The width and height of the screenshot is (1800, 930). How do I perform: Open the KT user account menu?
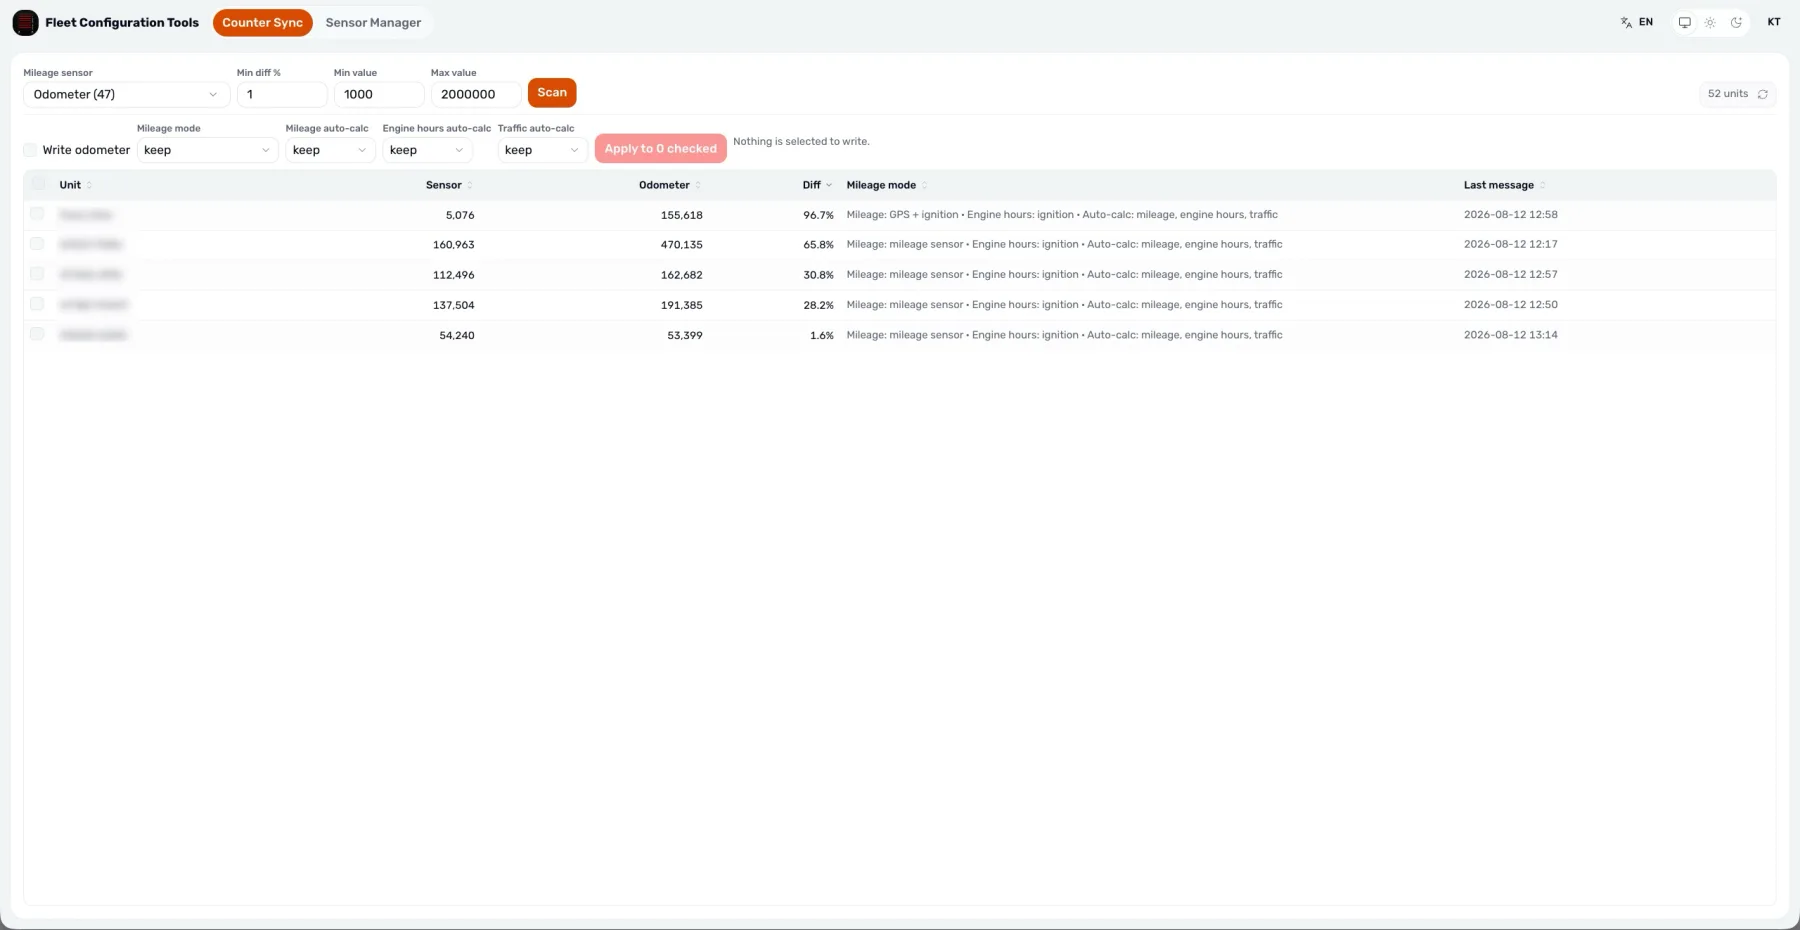(x=1774, y=22)
